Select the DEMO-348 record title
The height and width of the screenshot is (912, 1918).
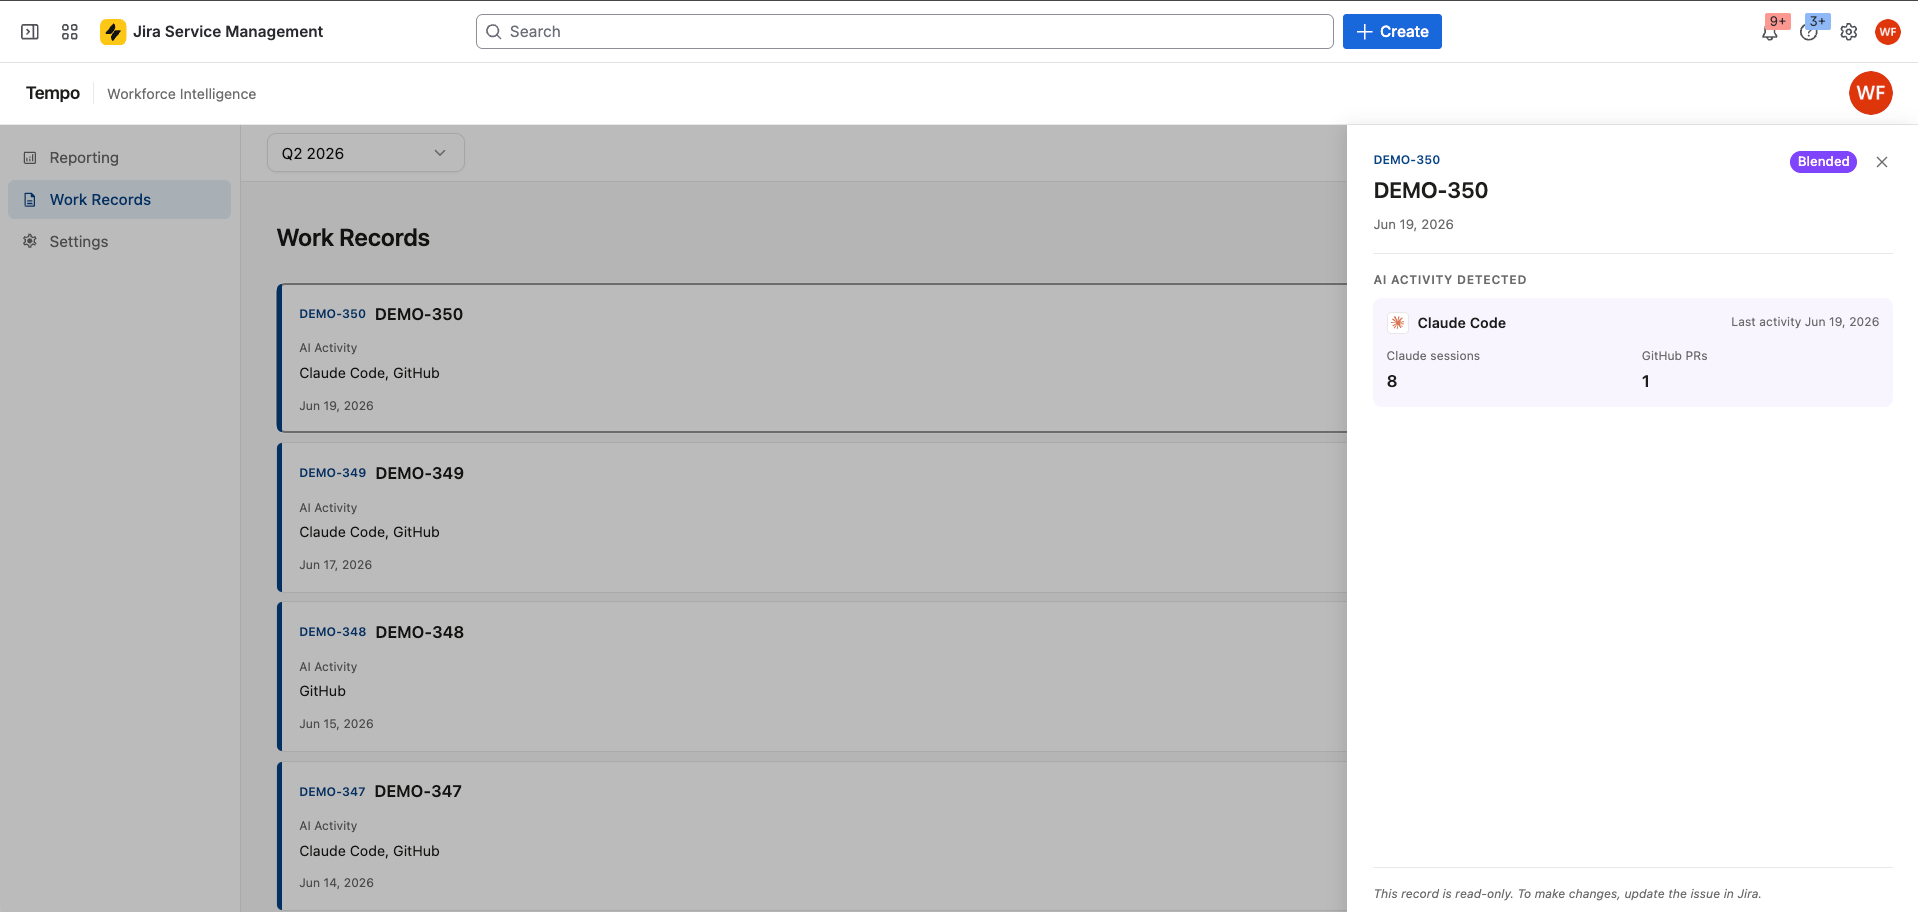click(x=420, y=632)
